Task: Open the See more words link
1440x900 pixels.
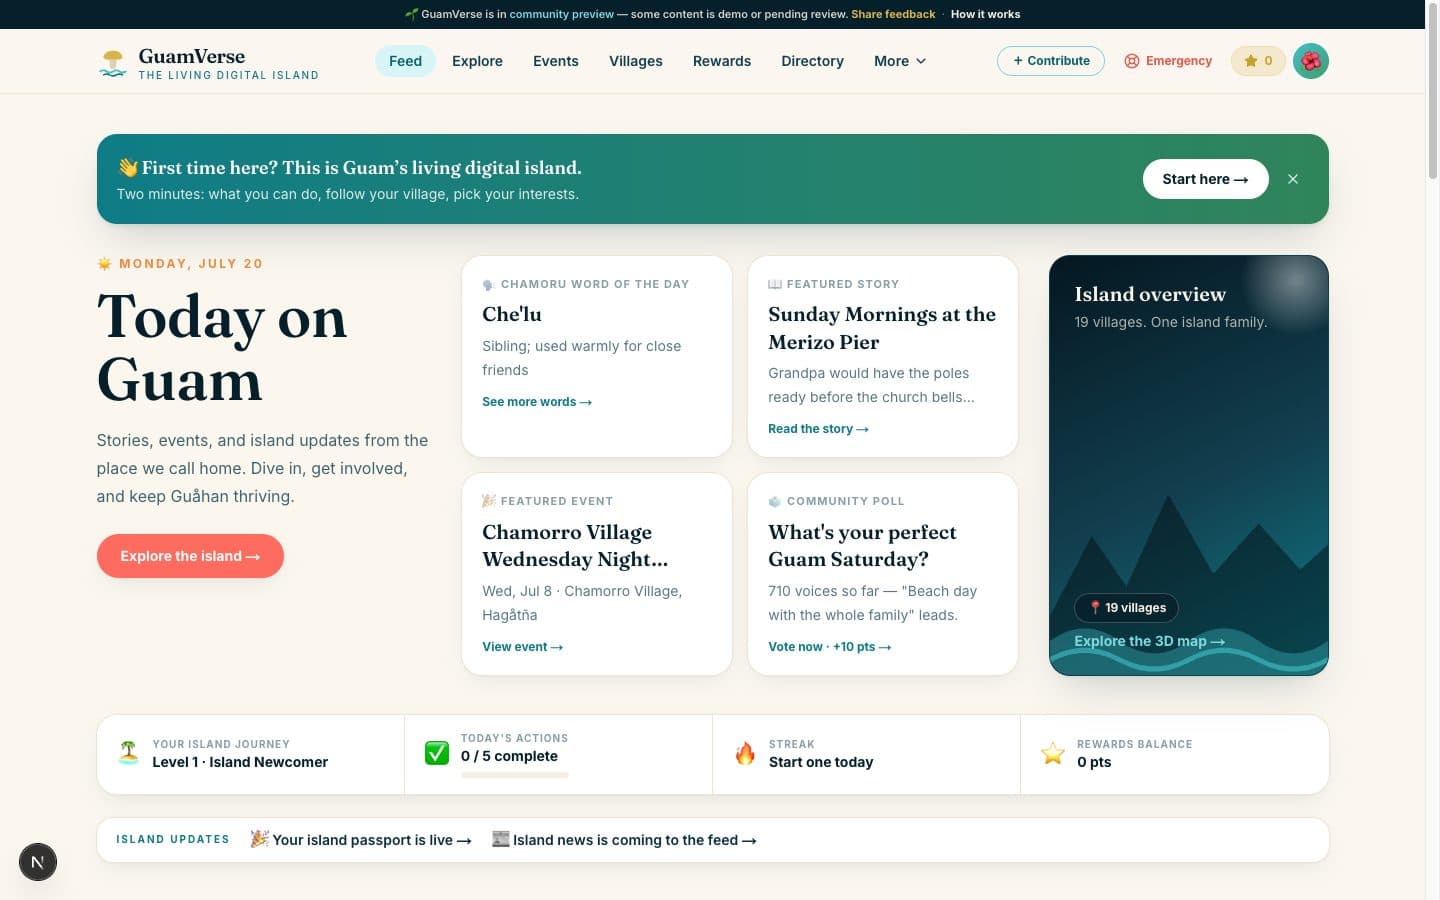Action: click(x=537, y=402)
